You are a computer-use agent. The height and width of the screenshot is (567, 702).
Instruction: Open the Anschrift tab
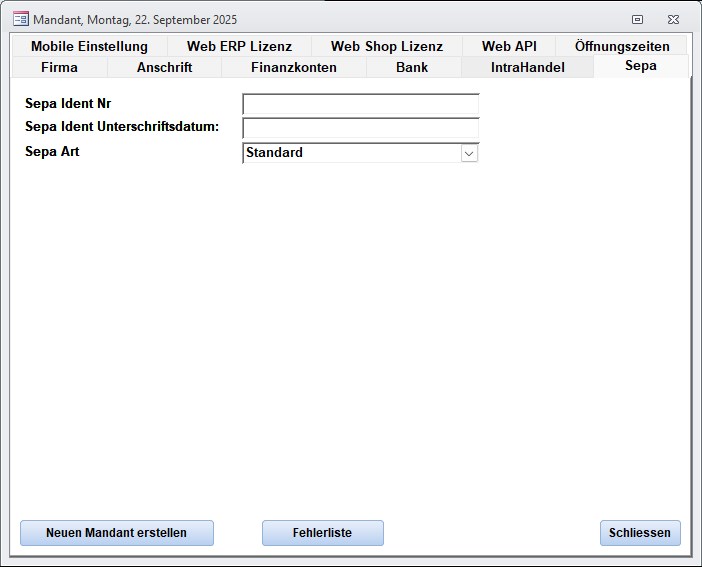pyautogui.click(x=164, y=67)
